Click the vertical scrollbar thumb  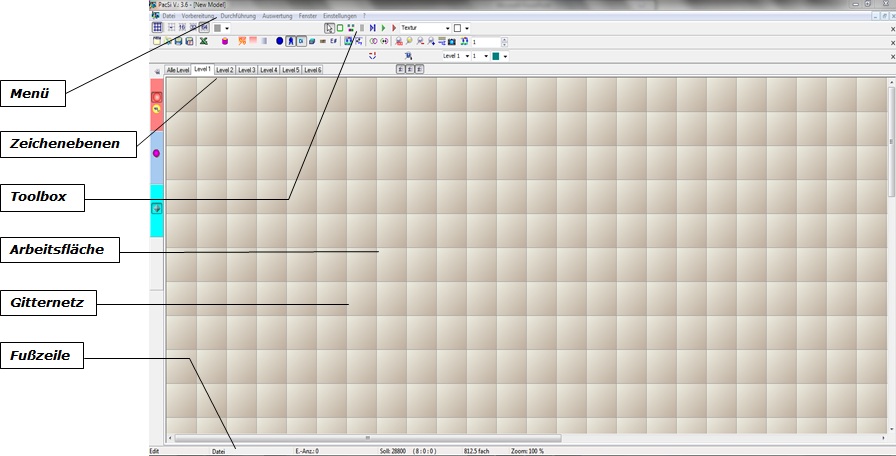[x=891, y=141]
